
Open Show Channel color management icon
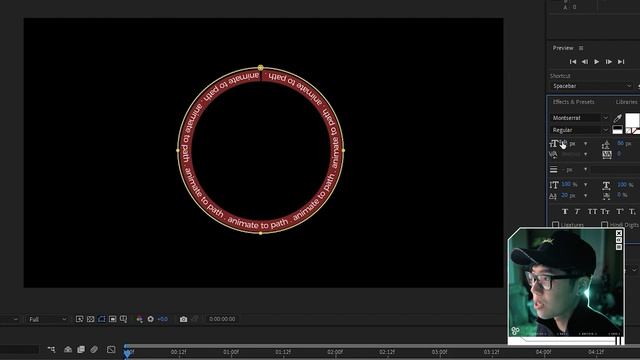pos(140,319)
